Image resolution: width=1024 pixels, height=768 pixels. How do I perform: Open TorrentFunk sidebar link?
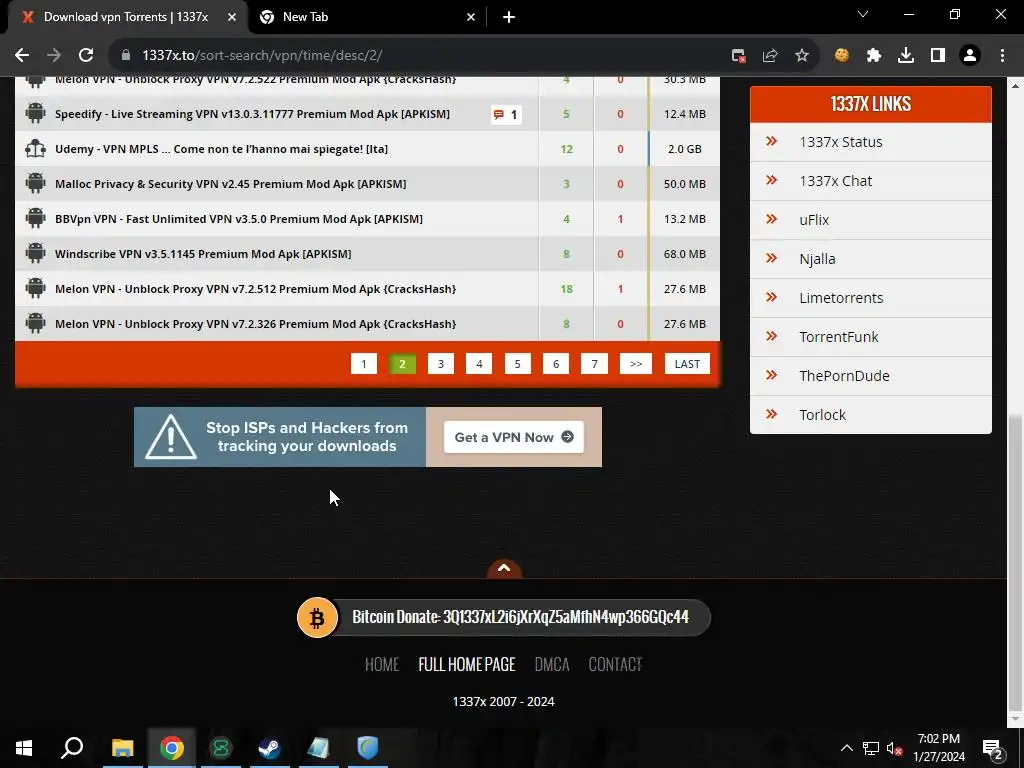[839, 337]
